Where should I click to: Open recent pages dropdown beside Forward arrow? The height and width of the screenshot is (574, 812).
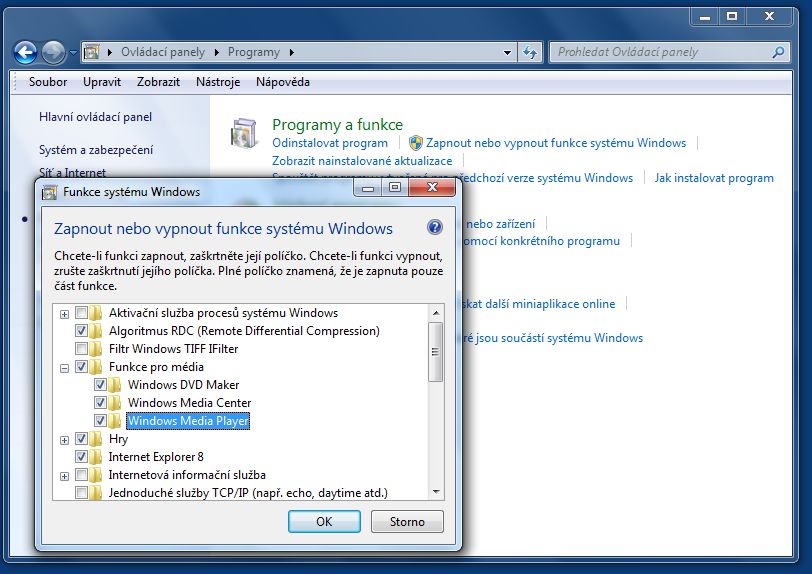(x=73, y=52)
